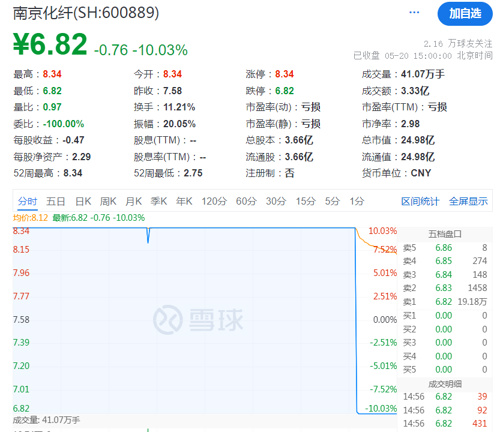Image resolution: width=500 pixels, height=432 pixels.
Task: Click the dip marker on the intraday price line
Action: [x=148, y=235]
